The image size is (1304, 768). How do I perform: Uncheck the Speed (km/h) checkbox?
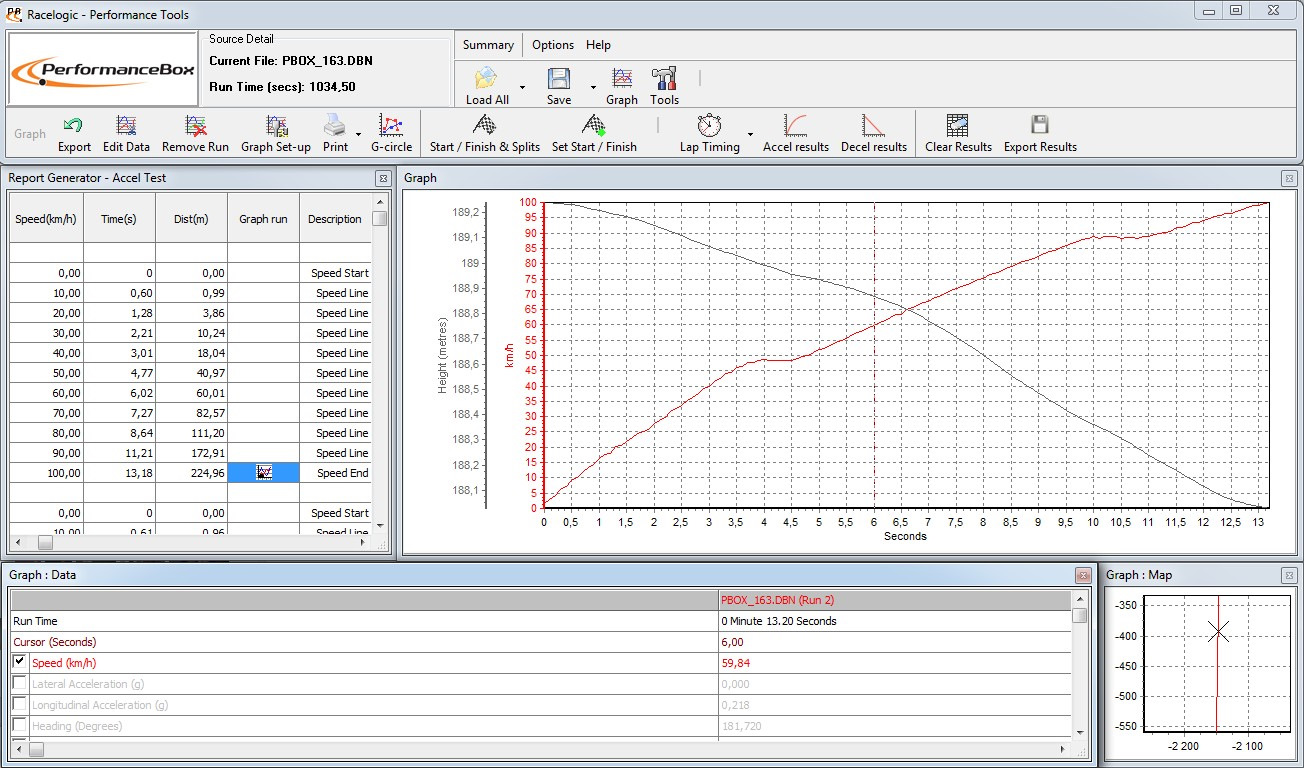(20, 662)
